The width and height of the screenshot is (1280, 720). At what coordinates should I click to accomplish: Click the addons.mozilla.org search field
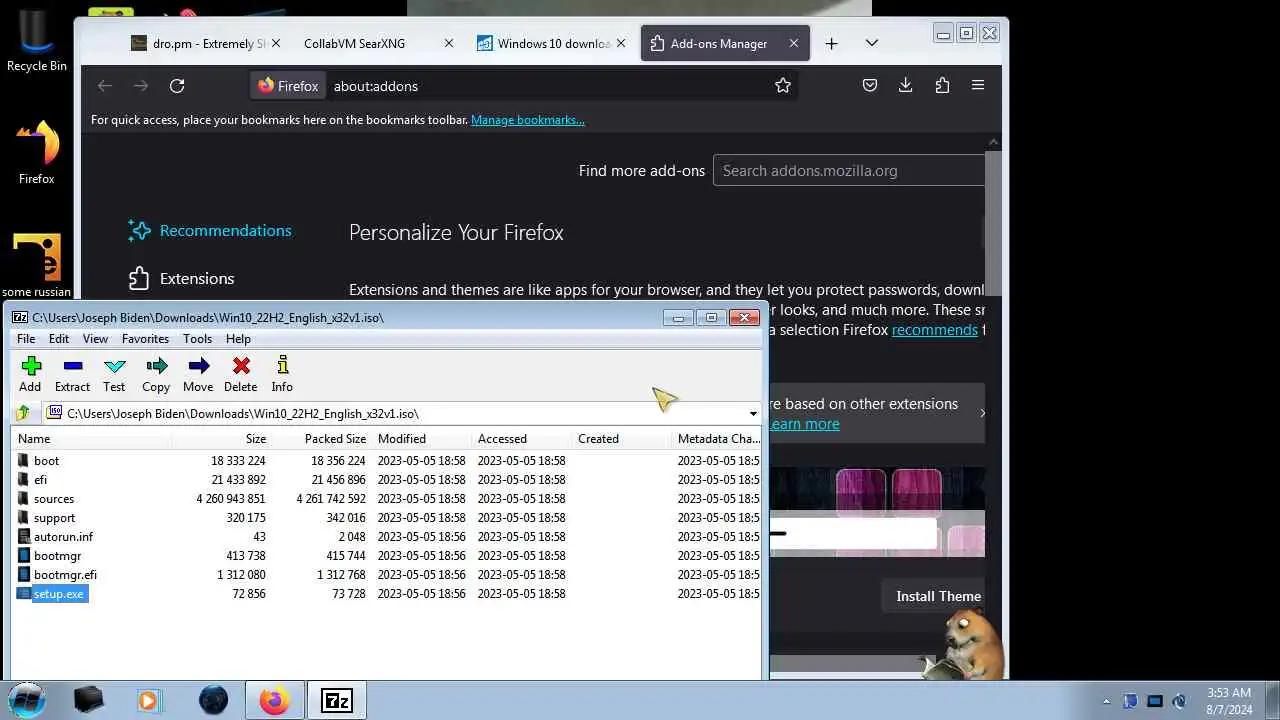tap(850, 171)
